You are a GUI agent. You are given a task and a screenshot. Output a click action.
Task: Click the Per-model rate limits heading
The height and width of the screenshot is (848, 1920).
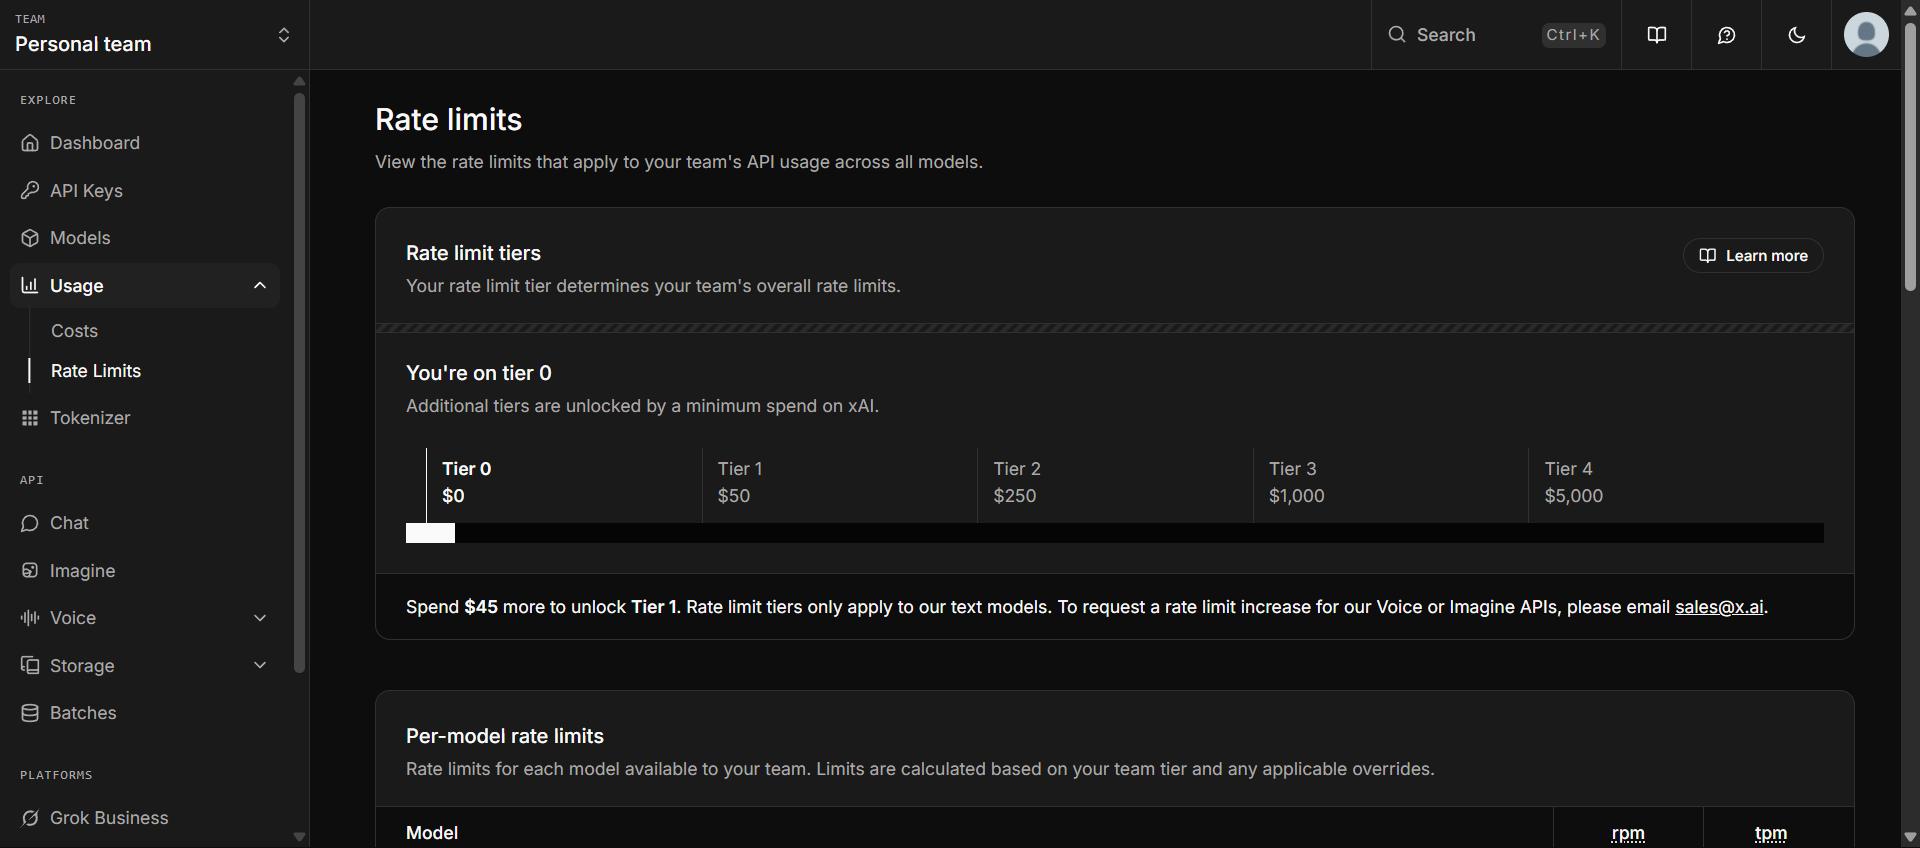505,736
